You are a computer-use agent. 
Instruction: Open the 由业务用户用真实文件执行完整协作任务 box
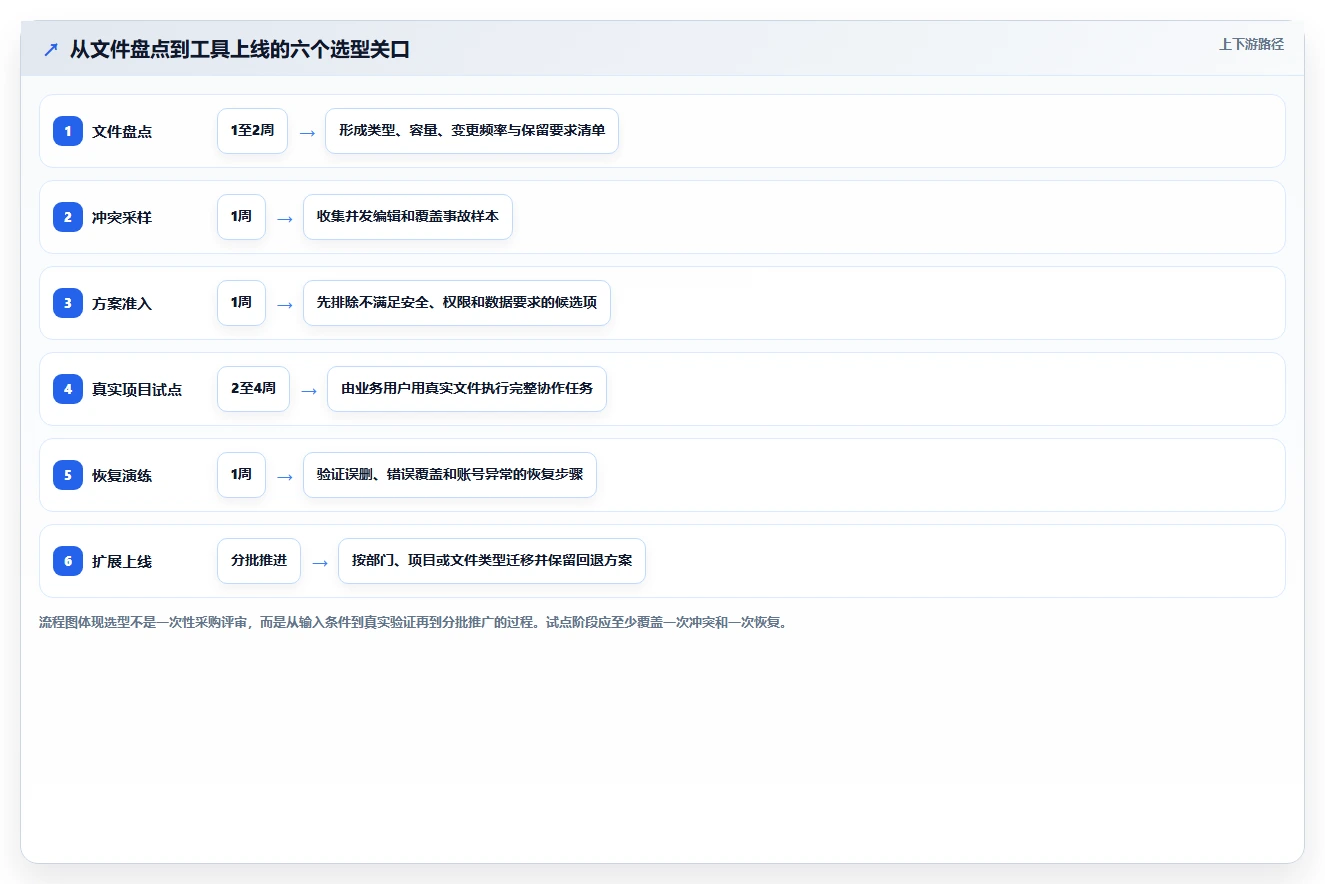click(x=467, y=389)
